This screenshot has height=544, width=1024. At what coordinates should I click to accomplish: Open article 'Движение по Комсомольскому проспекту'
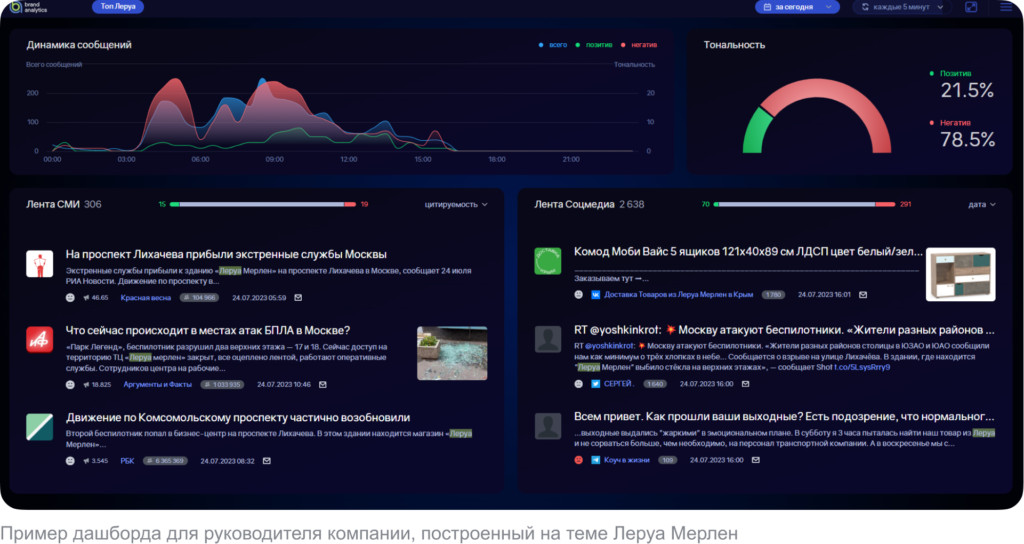[x=238, y=417]
